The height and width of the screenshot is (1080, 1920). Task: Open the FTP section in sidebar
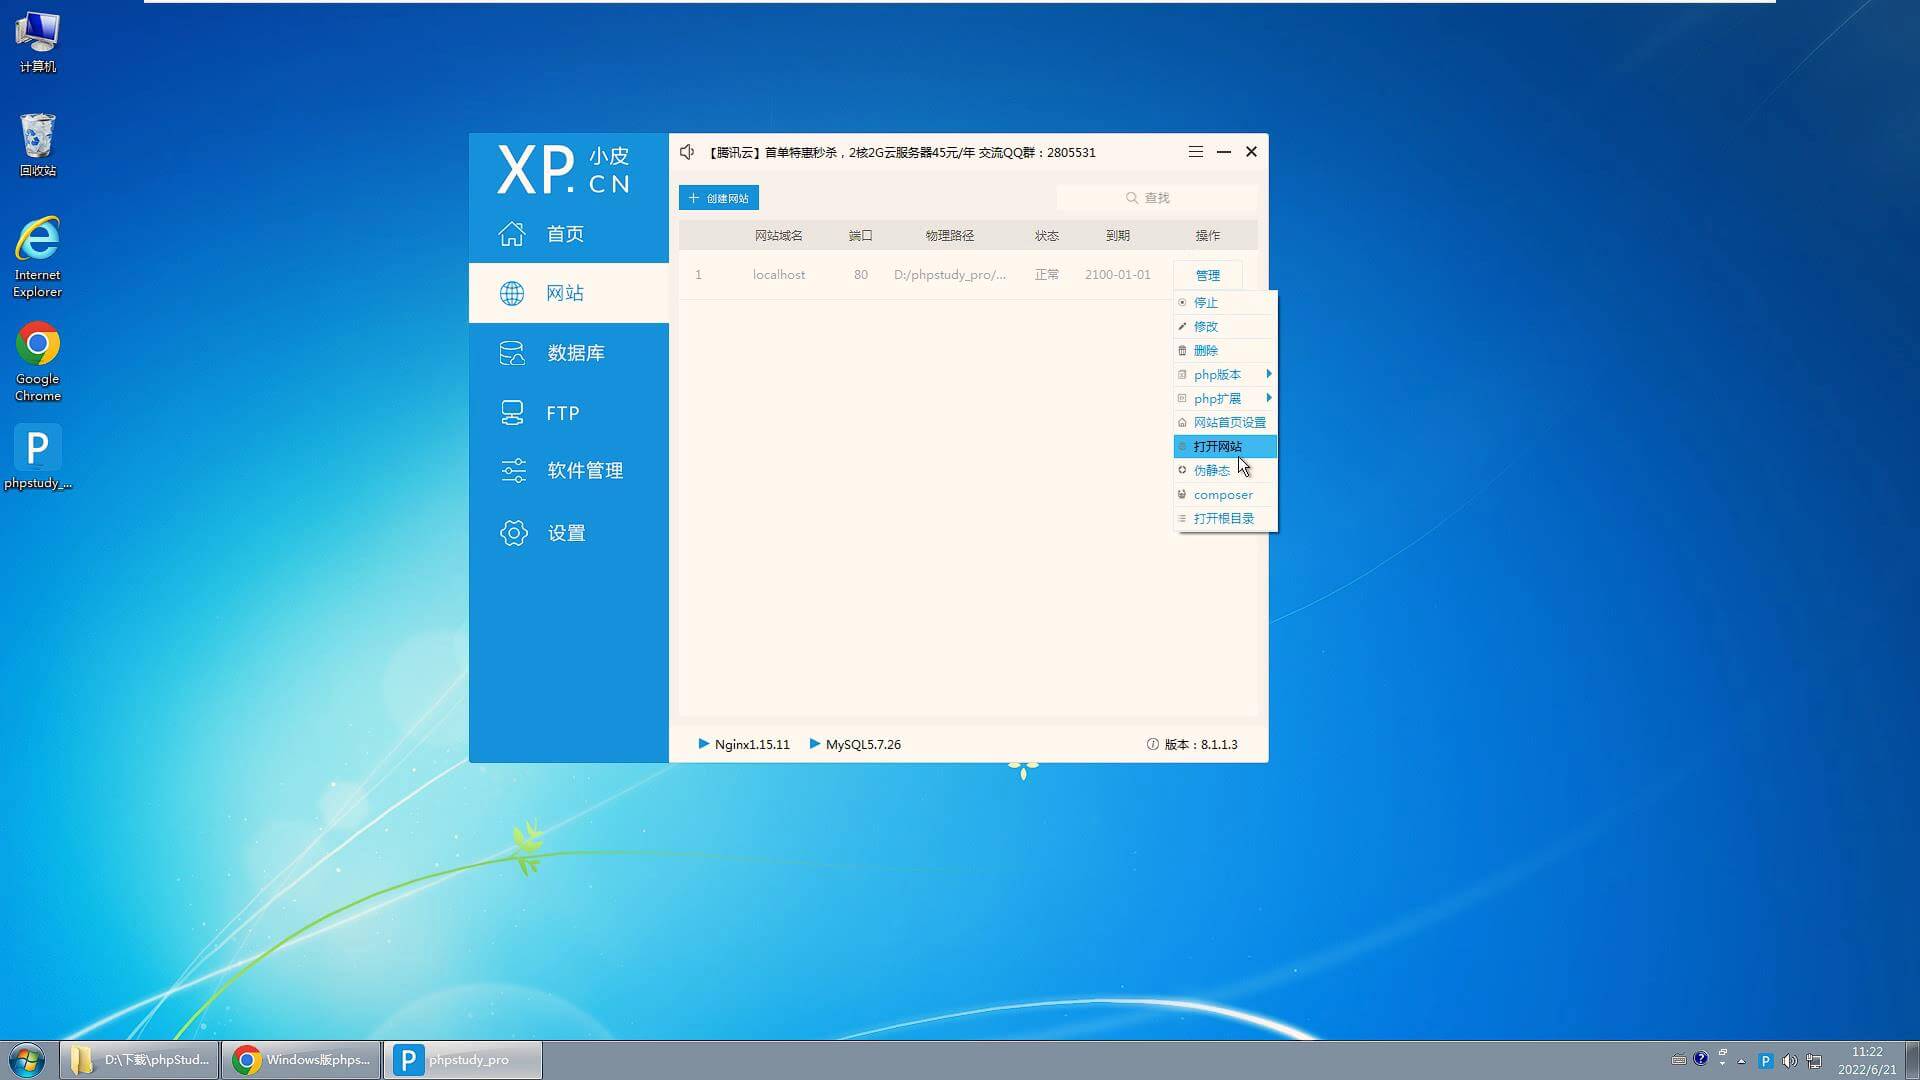tap(561, 413)
